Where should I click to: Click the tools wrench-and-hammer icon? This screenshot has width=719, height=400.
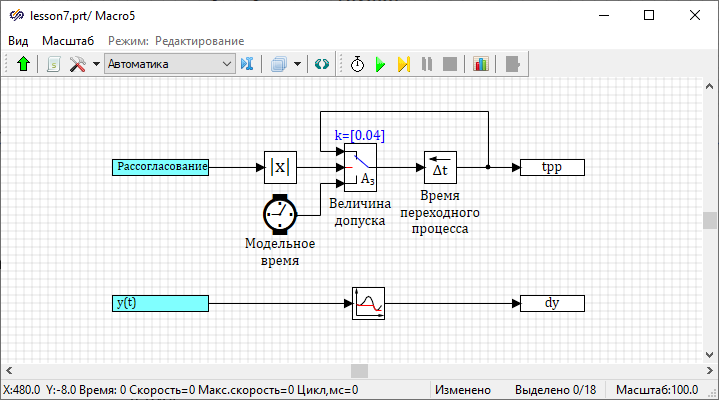[x=77, y=64]
